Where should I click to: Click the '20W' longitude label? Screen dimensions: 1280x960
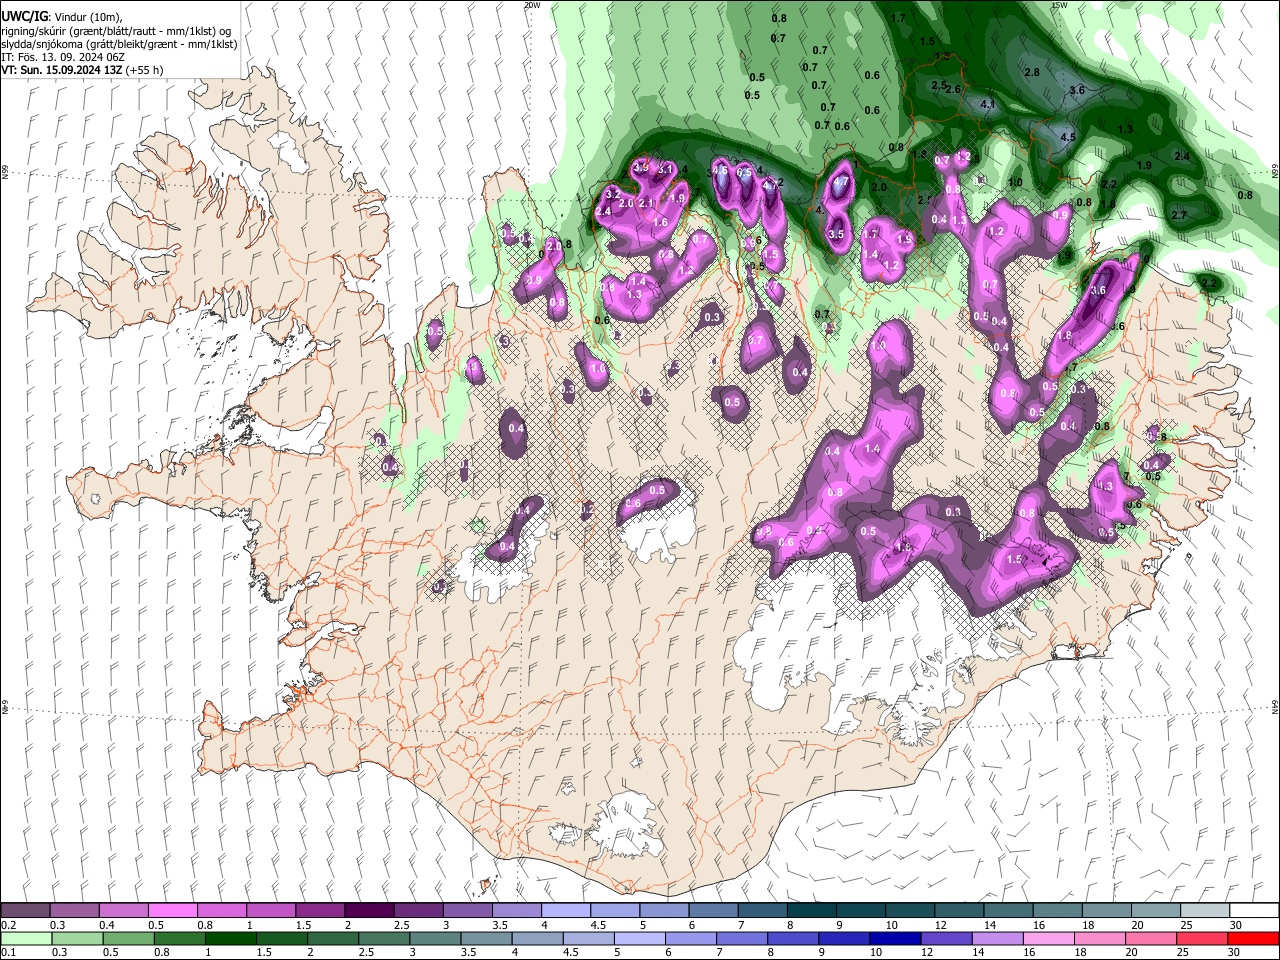532,5
